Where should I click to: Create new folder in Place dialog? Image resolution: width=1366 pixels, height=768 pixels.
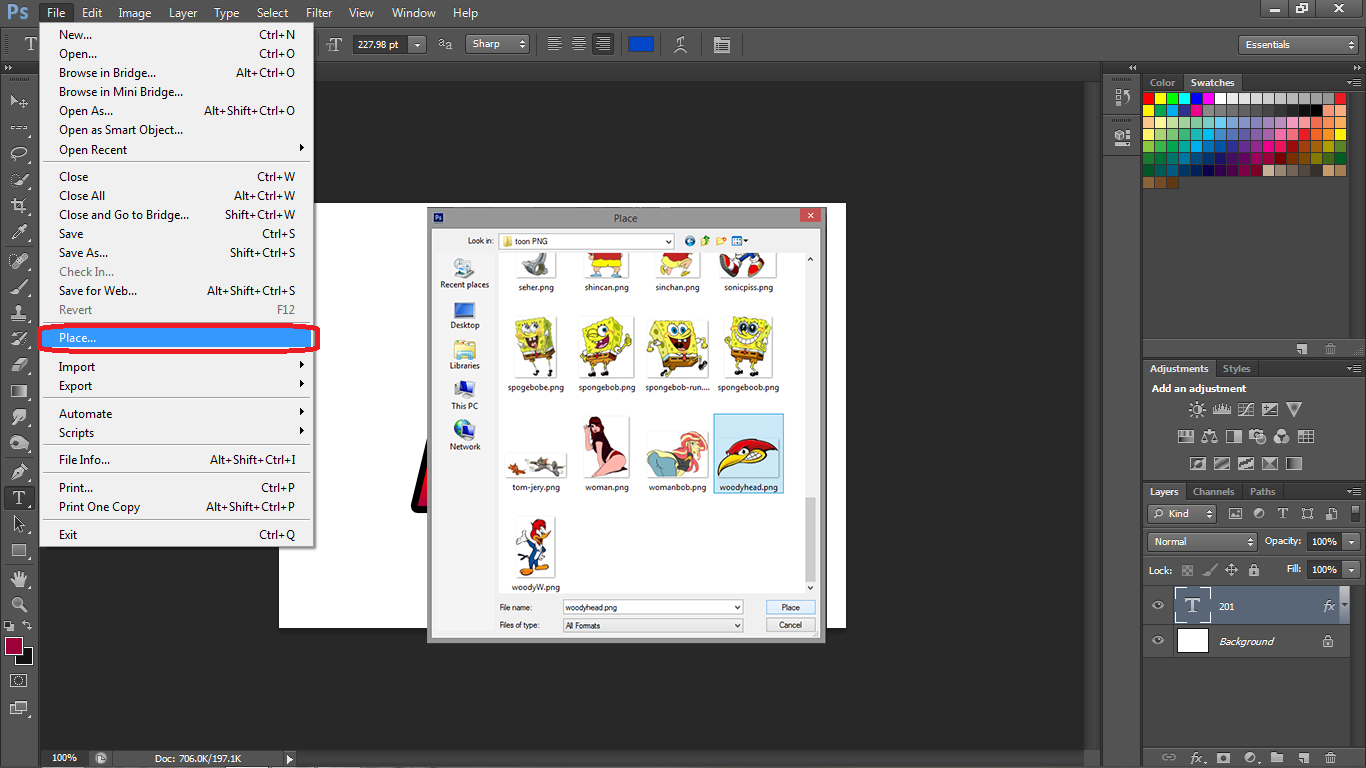click(x=721, y=241)
